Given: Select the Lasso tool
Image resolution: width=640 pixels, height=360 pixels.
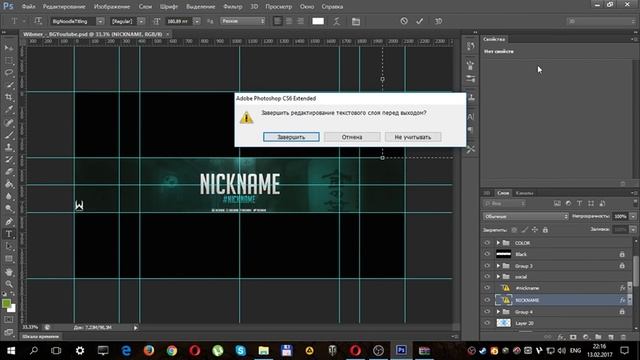Looking at the screenshot, I should point(9,73).
